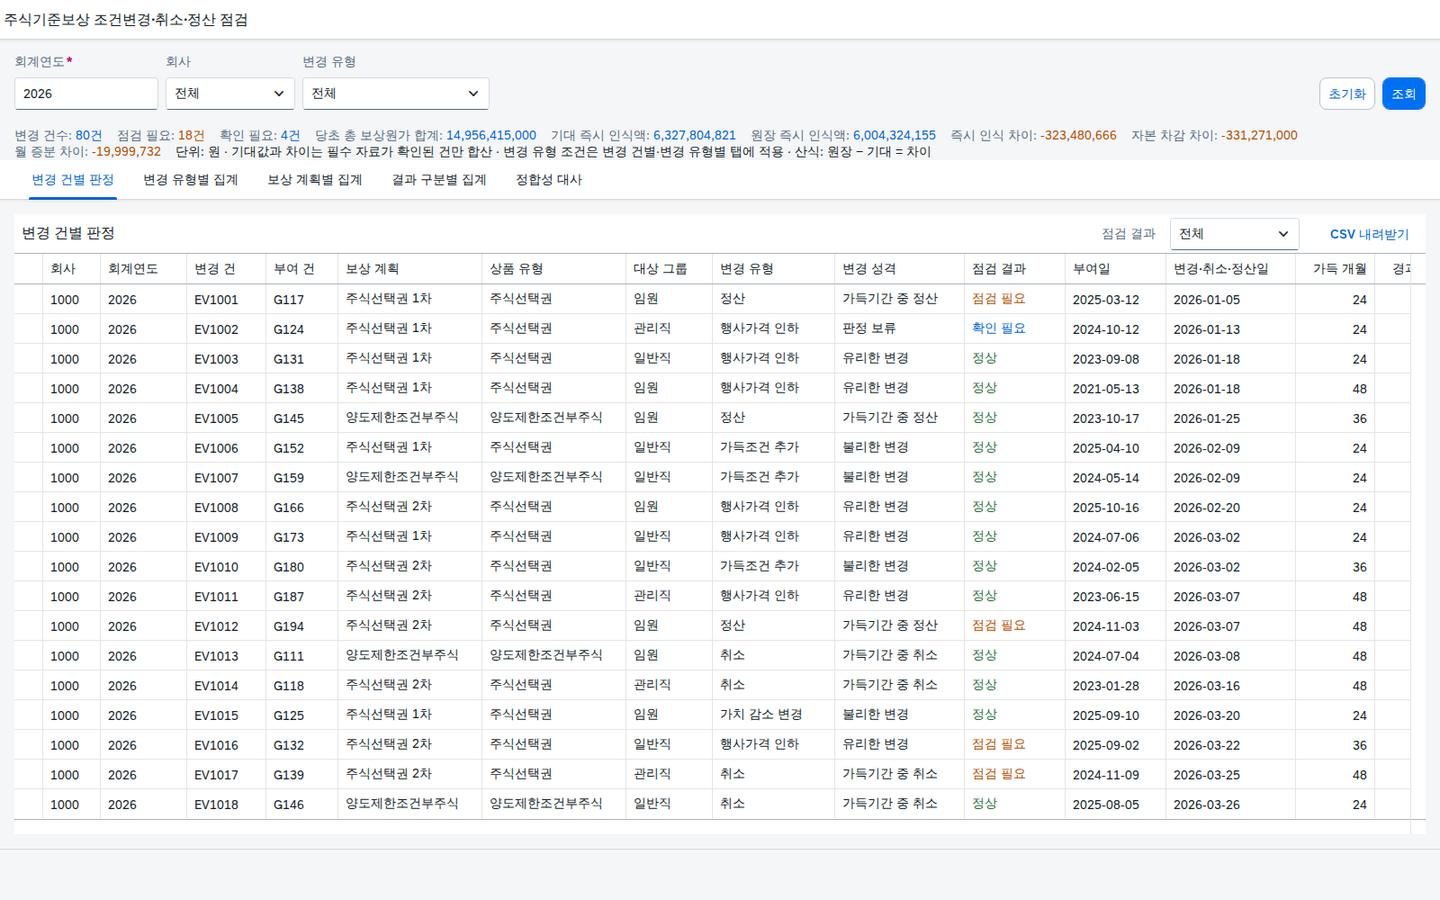Click the 변경 건수 80건 value
The image size is (1440, 900).
pyautogui.click(x=89, y=135)
